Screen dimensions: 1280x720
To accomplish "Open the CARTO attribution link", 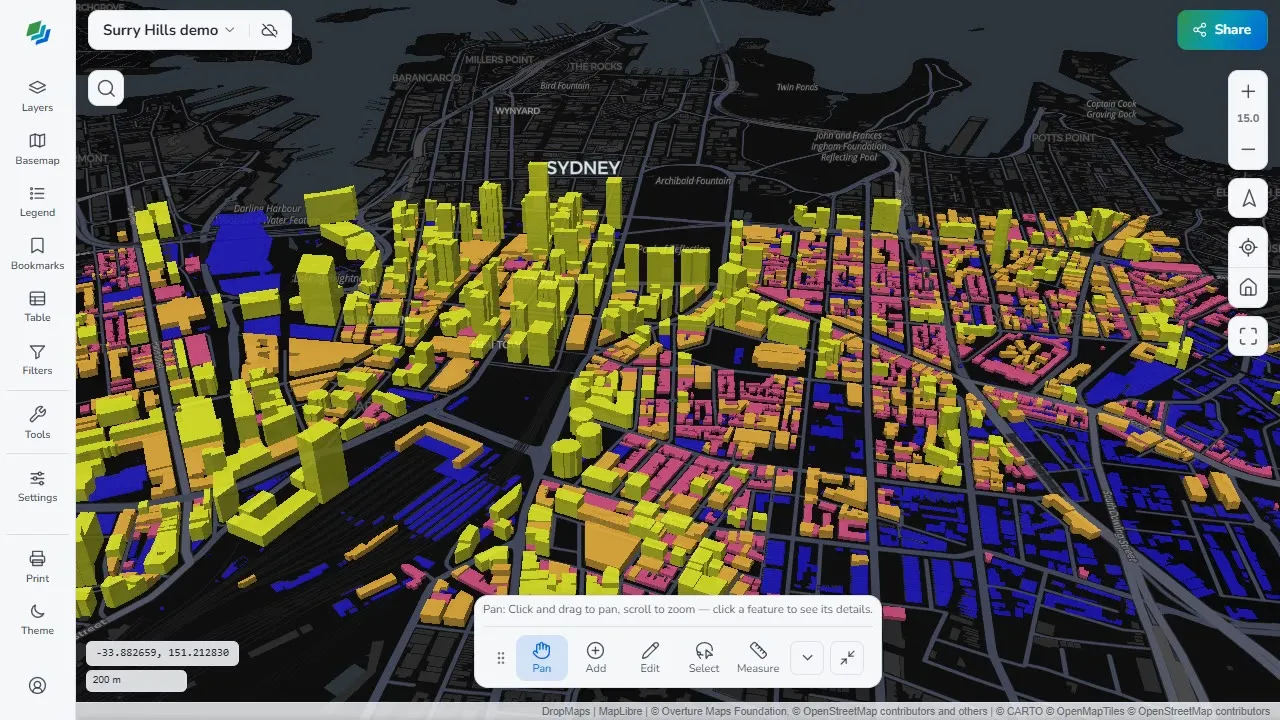I will click(1022, 712).
